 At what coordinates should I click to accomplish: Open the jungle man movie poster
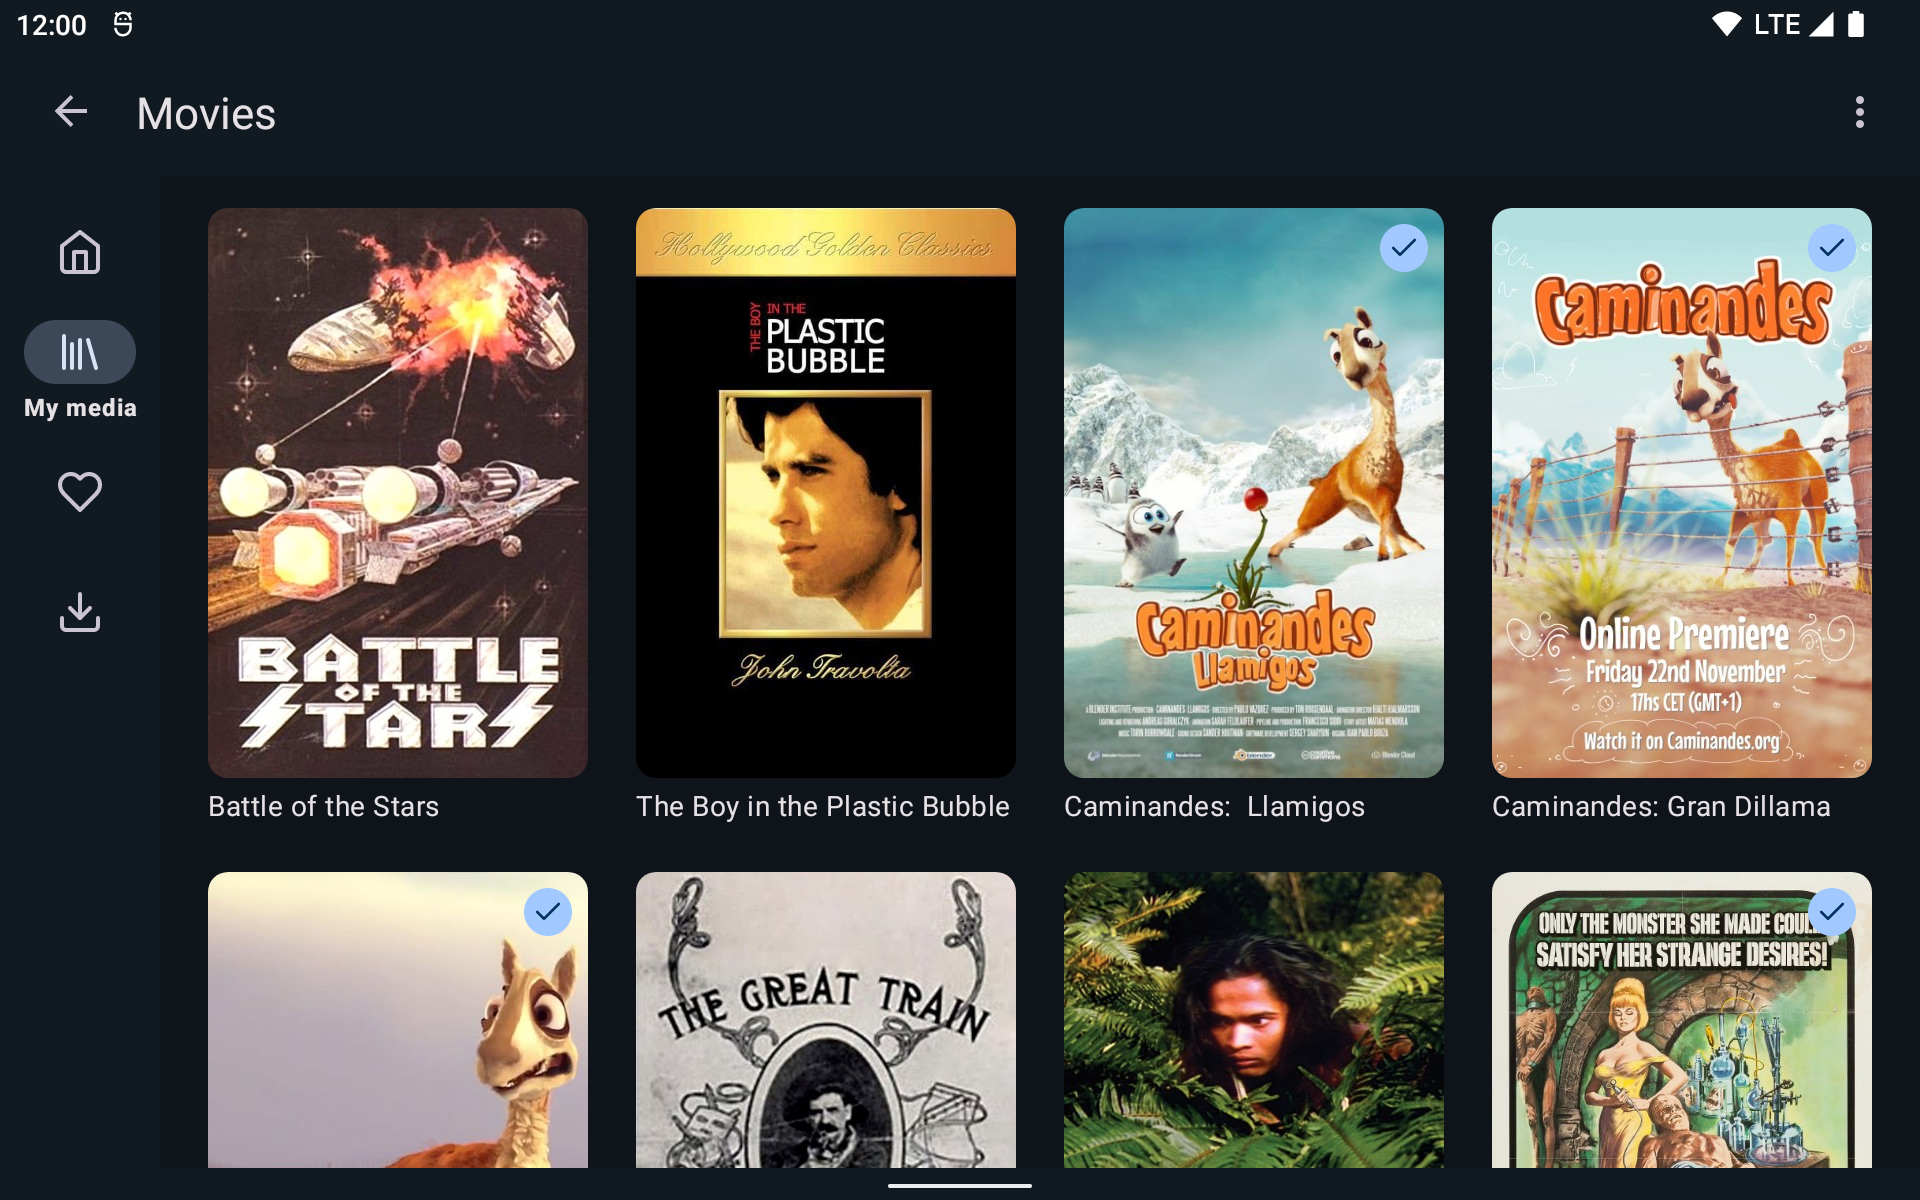(1254, 1020)
